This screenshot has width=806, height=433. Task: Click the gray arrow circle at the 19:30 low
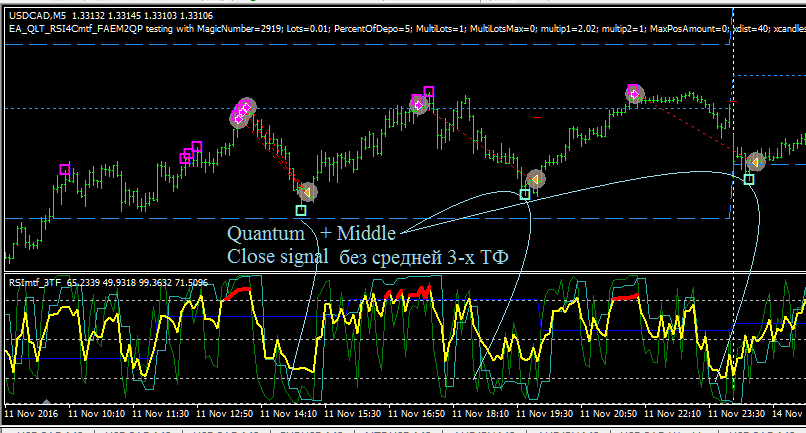536,179
